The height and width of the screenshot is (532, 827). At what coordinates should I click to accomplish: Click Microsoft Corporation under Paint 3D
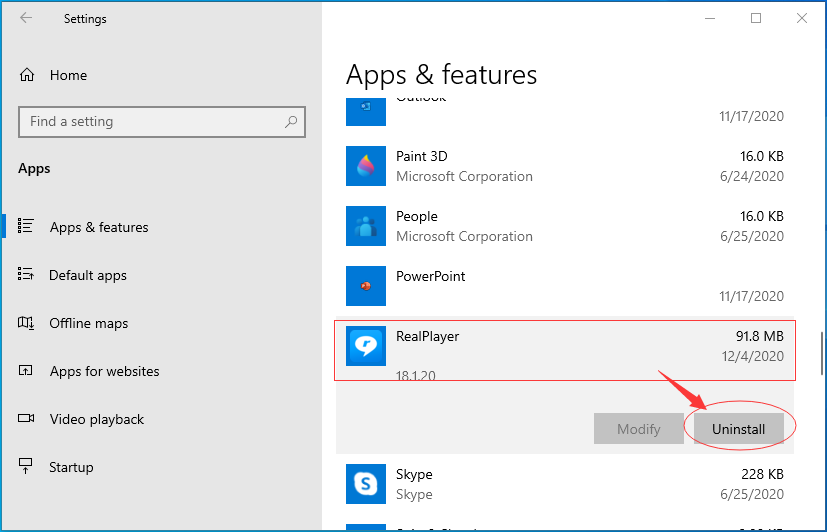pos(464,176)
